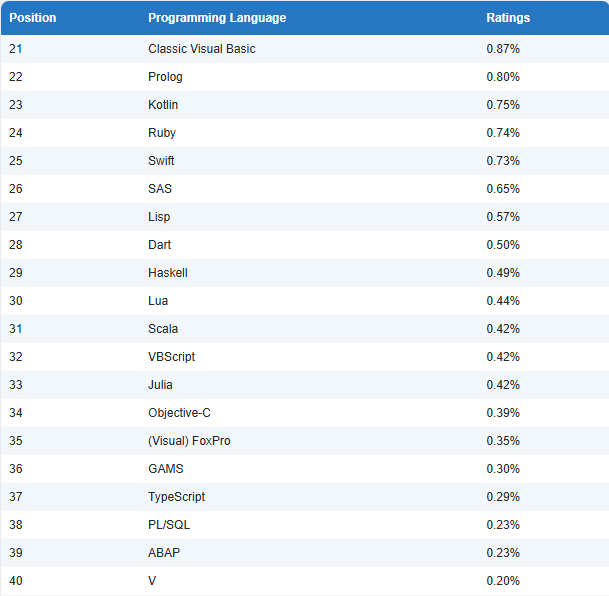Image resolution: width=609 pixels, height=596 pixels.
Task: Select the 0.80% rating for Prolog
Action: click(x=503, y=77)
